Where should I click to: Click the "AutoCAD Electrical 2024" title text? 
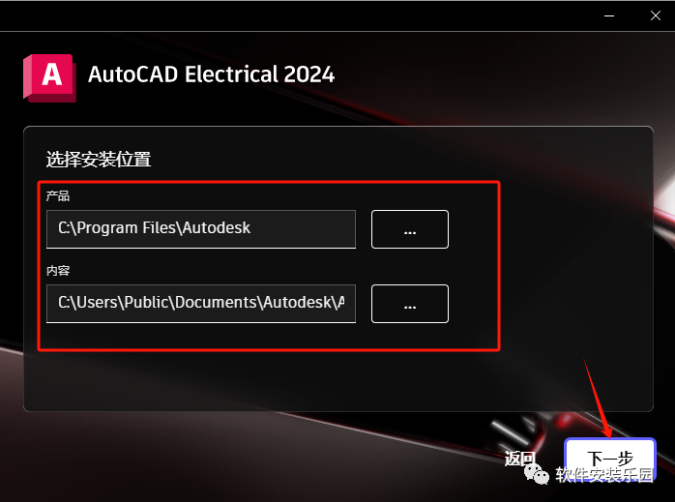[211, 74]
